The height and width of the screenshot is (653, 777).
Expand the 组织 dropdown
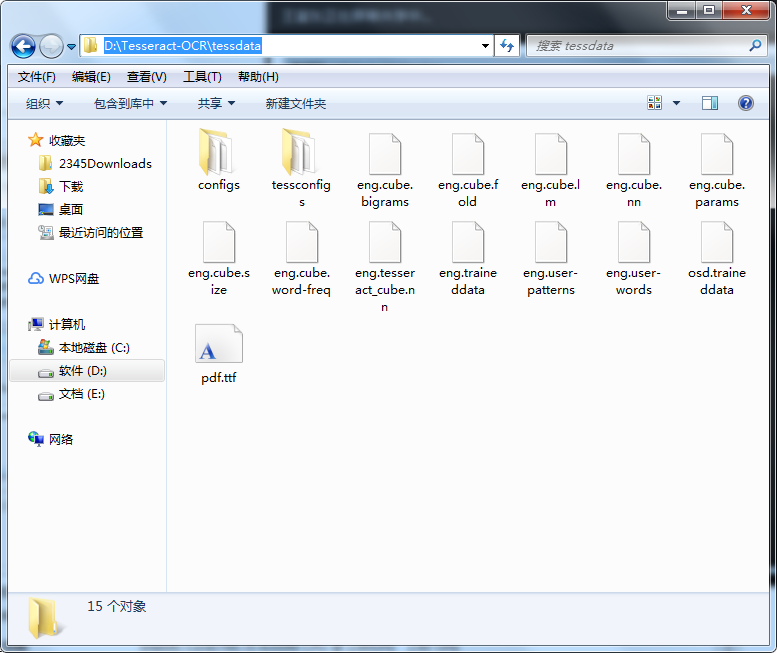click(x=44, y=104)
